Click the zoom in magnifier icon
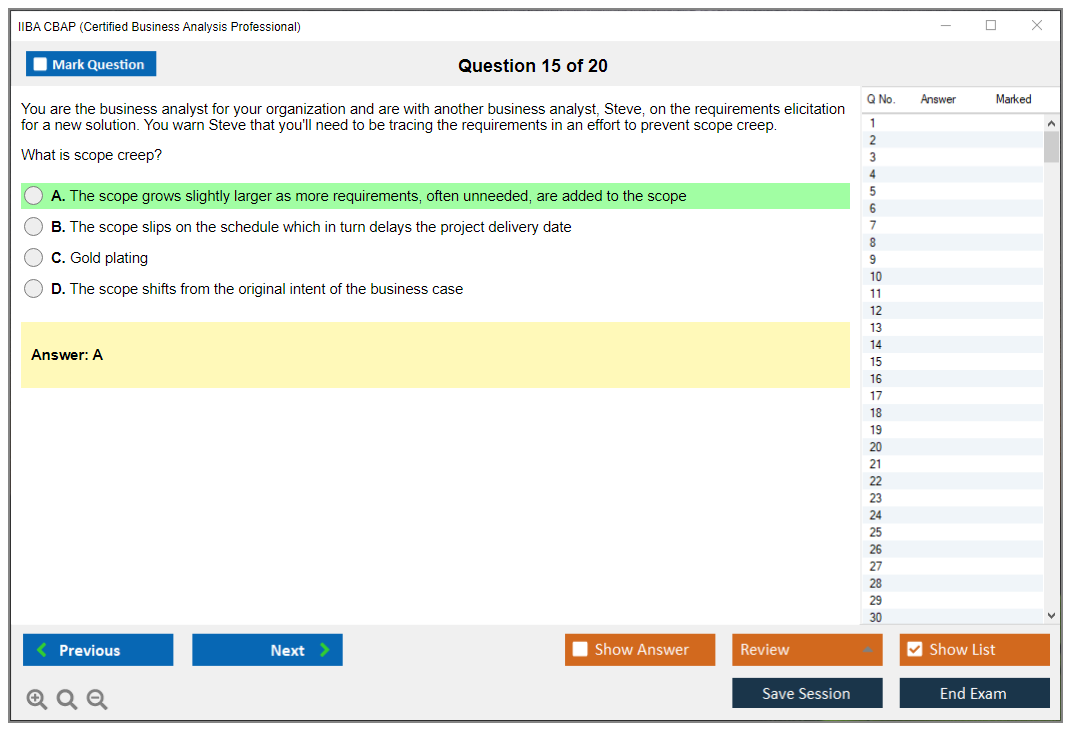 (36, 700)
